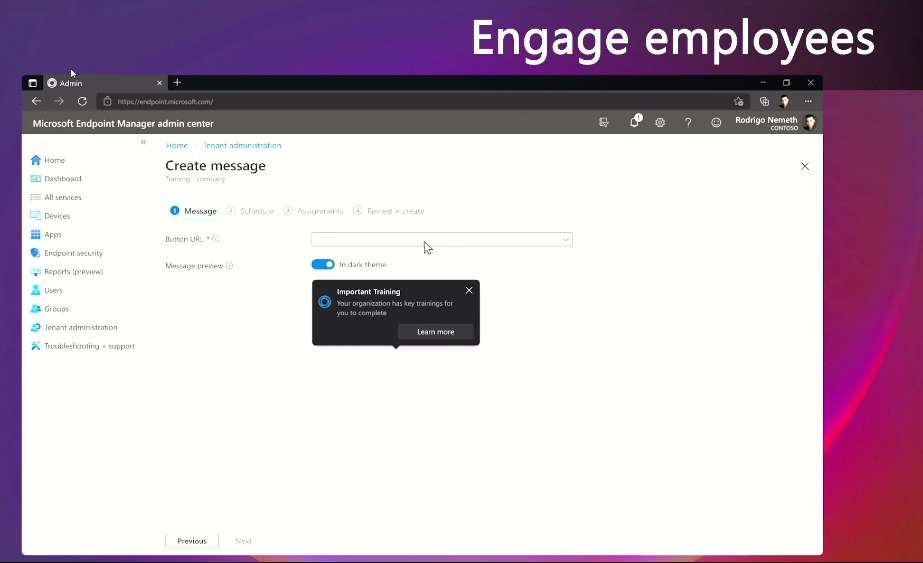Click the Message preview info icon
The image size is (923, 563).
[x=230, y=266]
